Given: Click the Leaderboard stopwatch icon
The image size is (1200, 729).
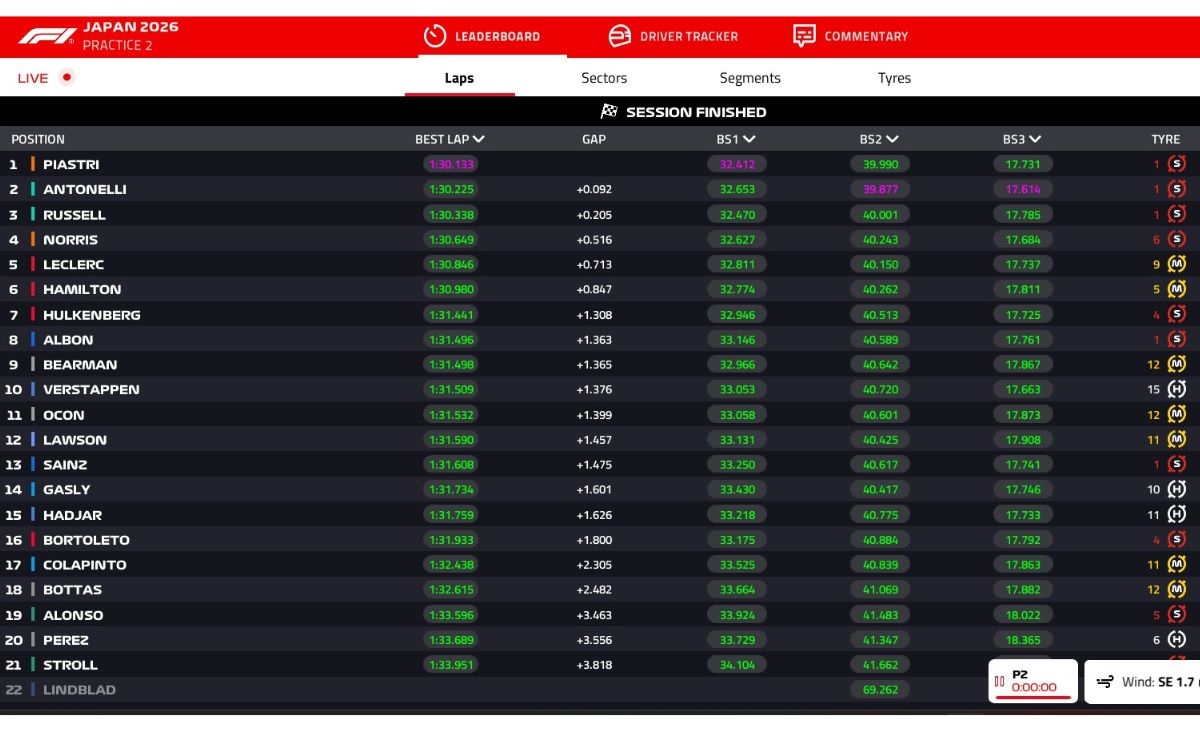Looking at the screenshot, I should click(434, 35).
